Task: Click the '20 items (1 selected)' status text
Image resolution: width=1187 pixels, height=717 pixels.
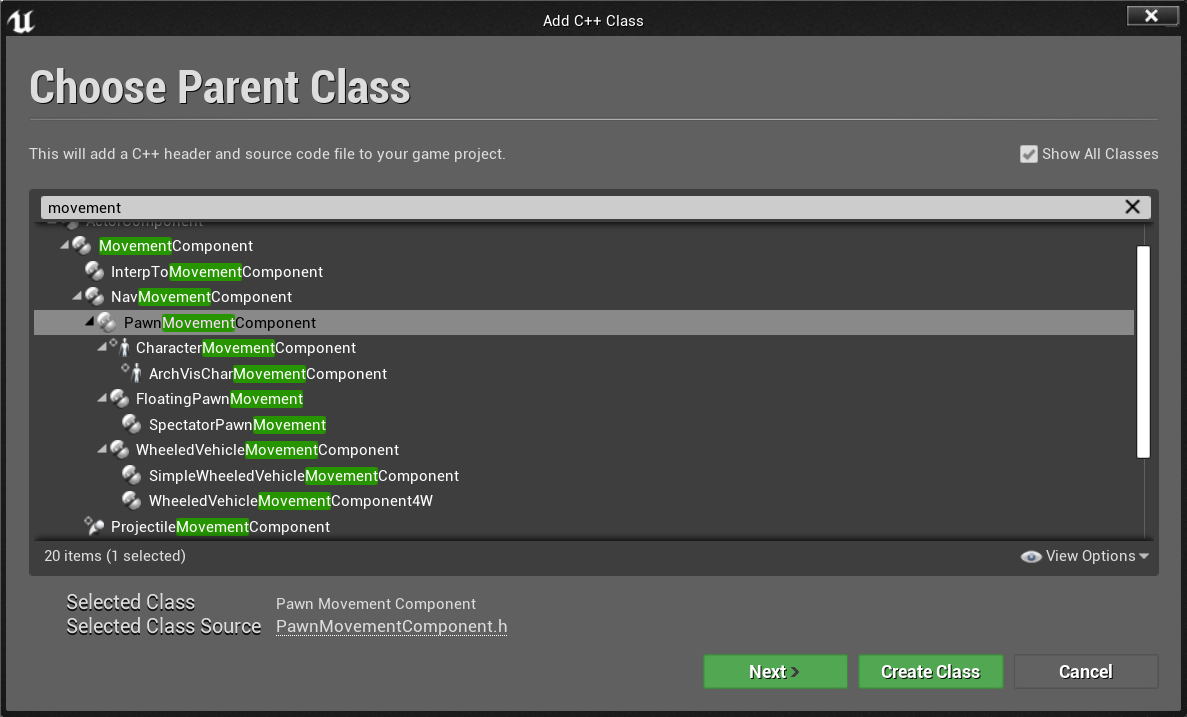Action: tap(115, 556)
